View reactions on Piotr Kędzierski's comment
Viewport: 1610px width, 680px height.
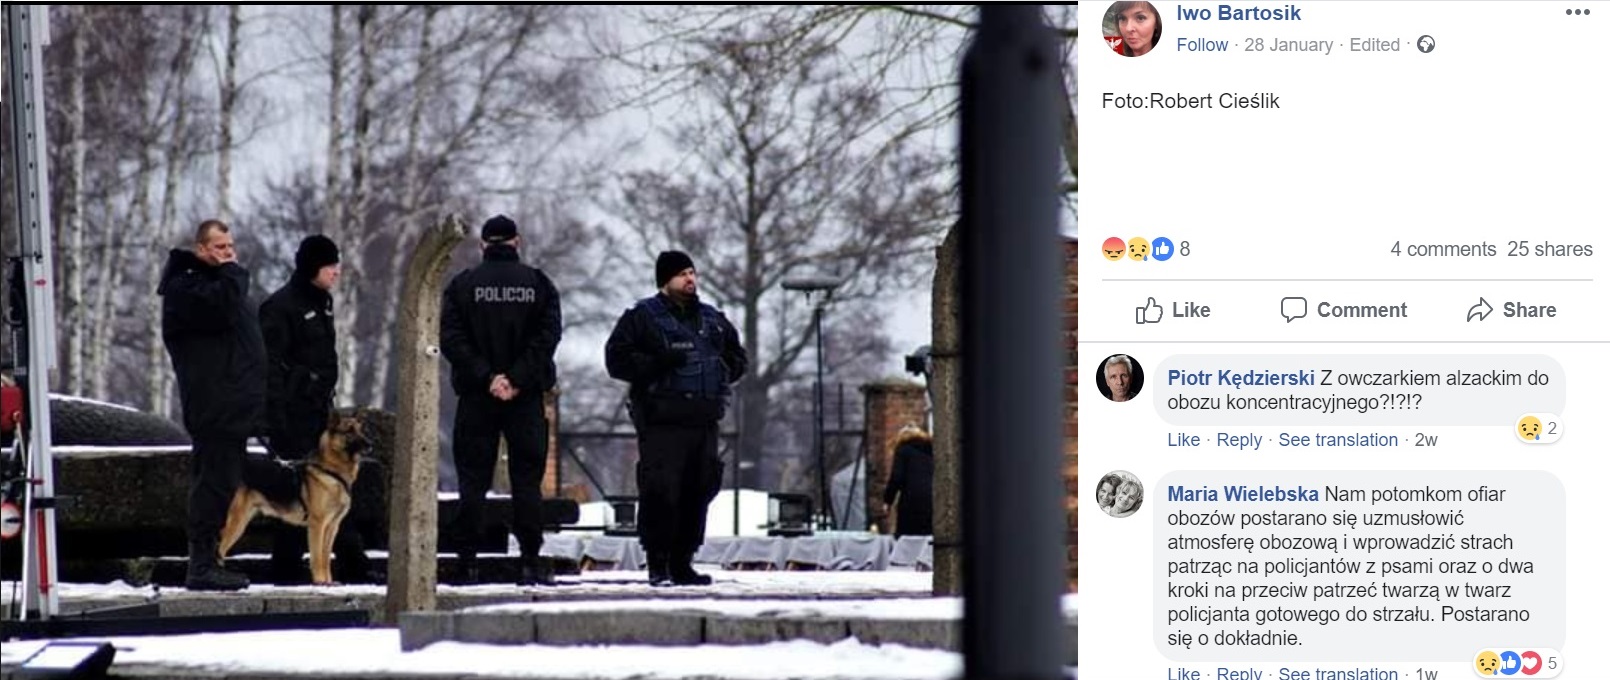1538,428
